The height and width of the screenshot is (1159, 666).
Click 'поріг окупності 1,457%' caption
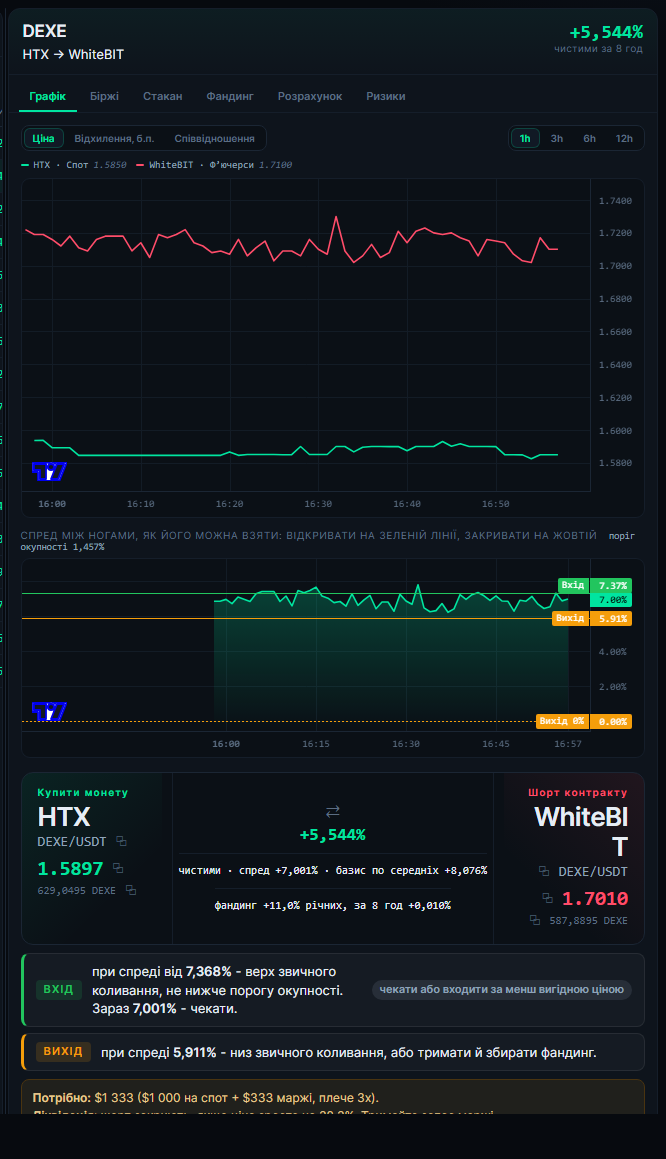click(x=327, y=541)
